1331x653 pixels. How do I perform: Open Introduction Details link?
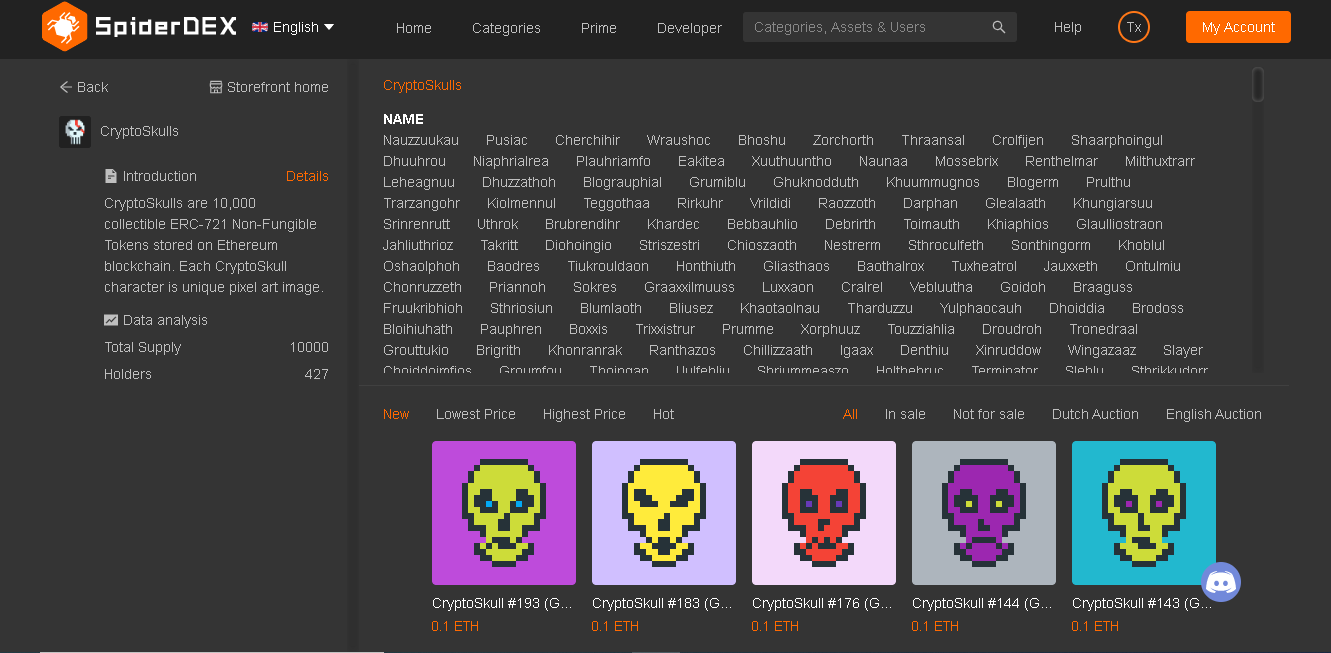[307, 176]
